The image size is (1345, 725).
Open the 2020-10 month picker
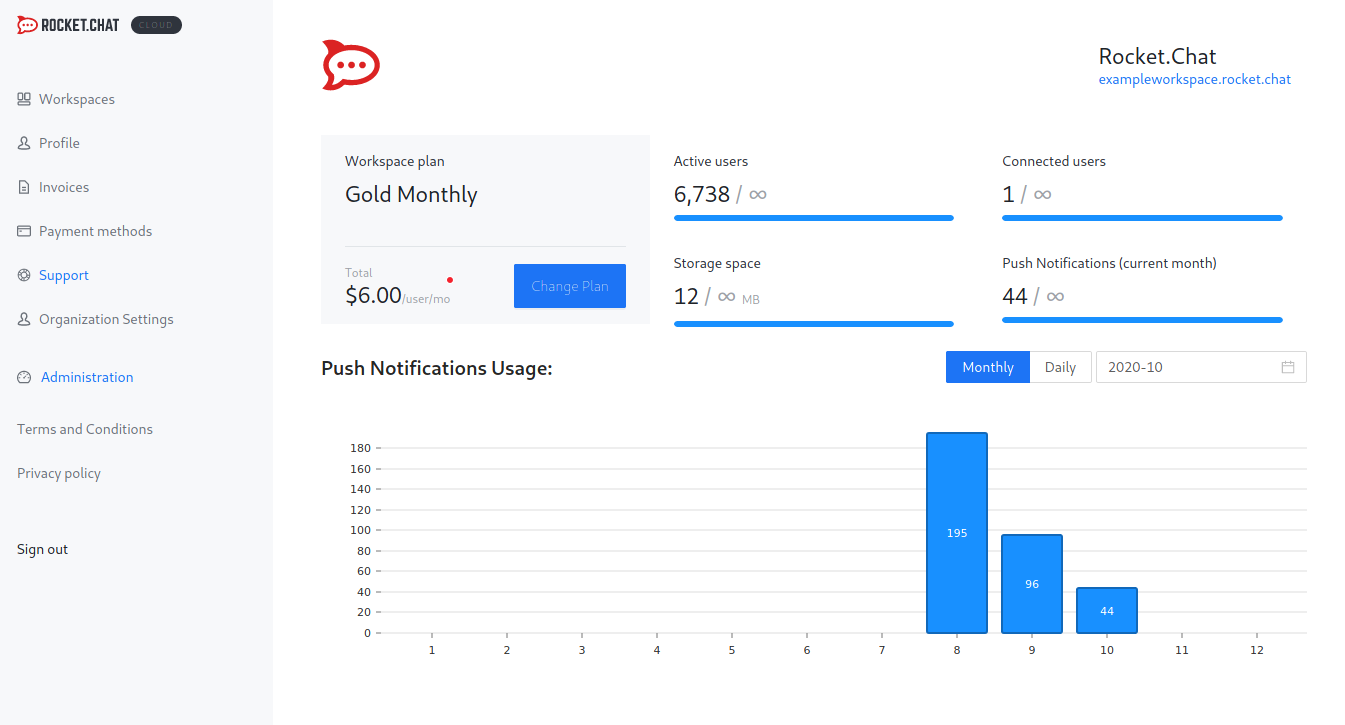(1190, 367)
